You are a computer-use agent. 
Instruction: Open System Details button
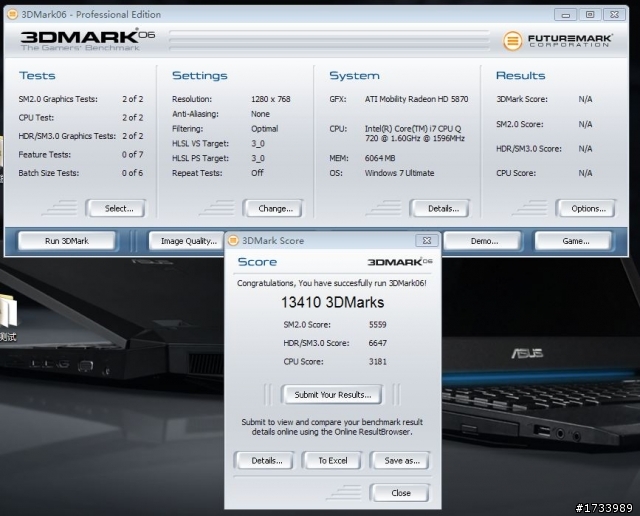(x=440, y=209)
